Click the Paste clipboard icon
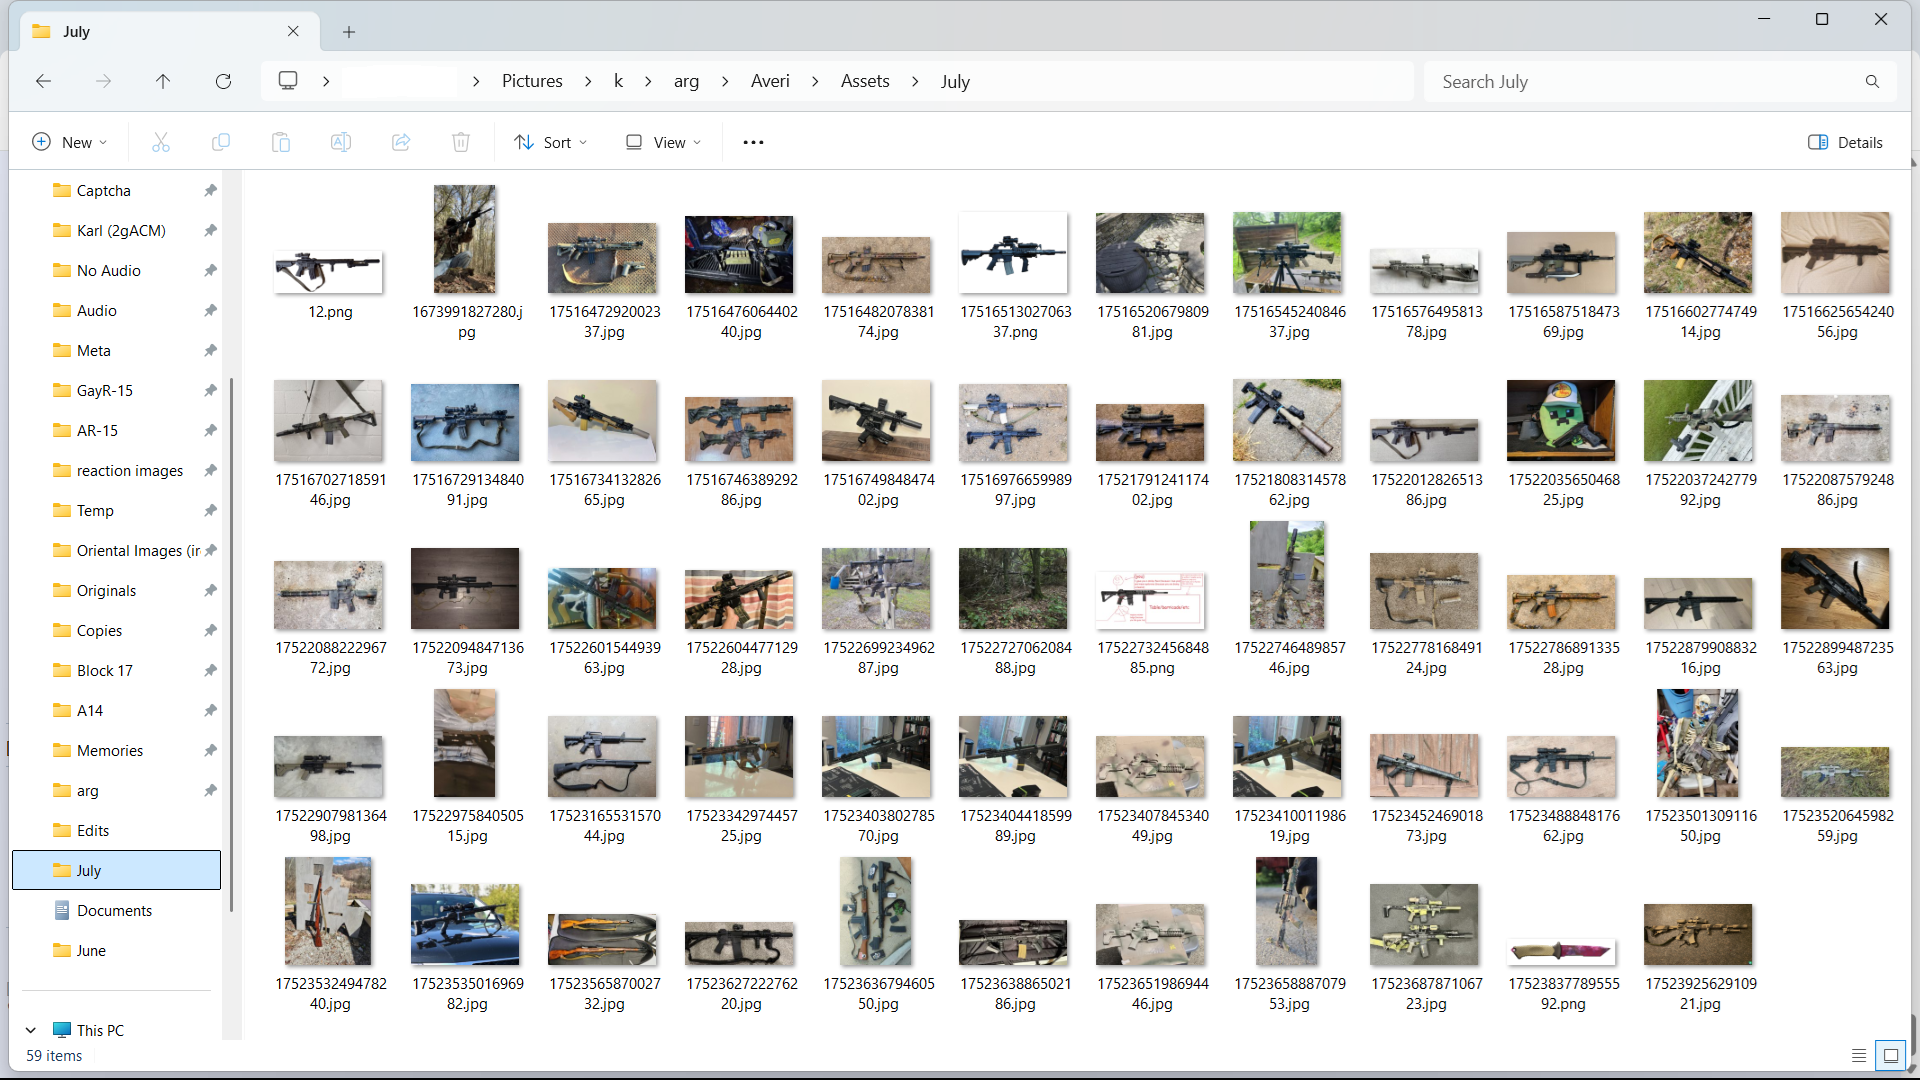 (281, 142)
